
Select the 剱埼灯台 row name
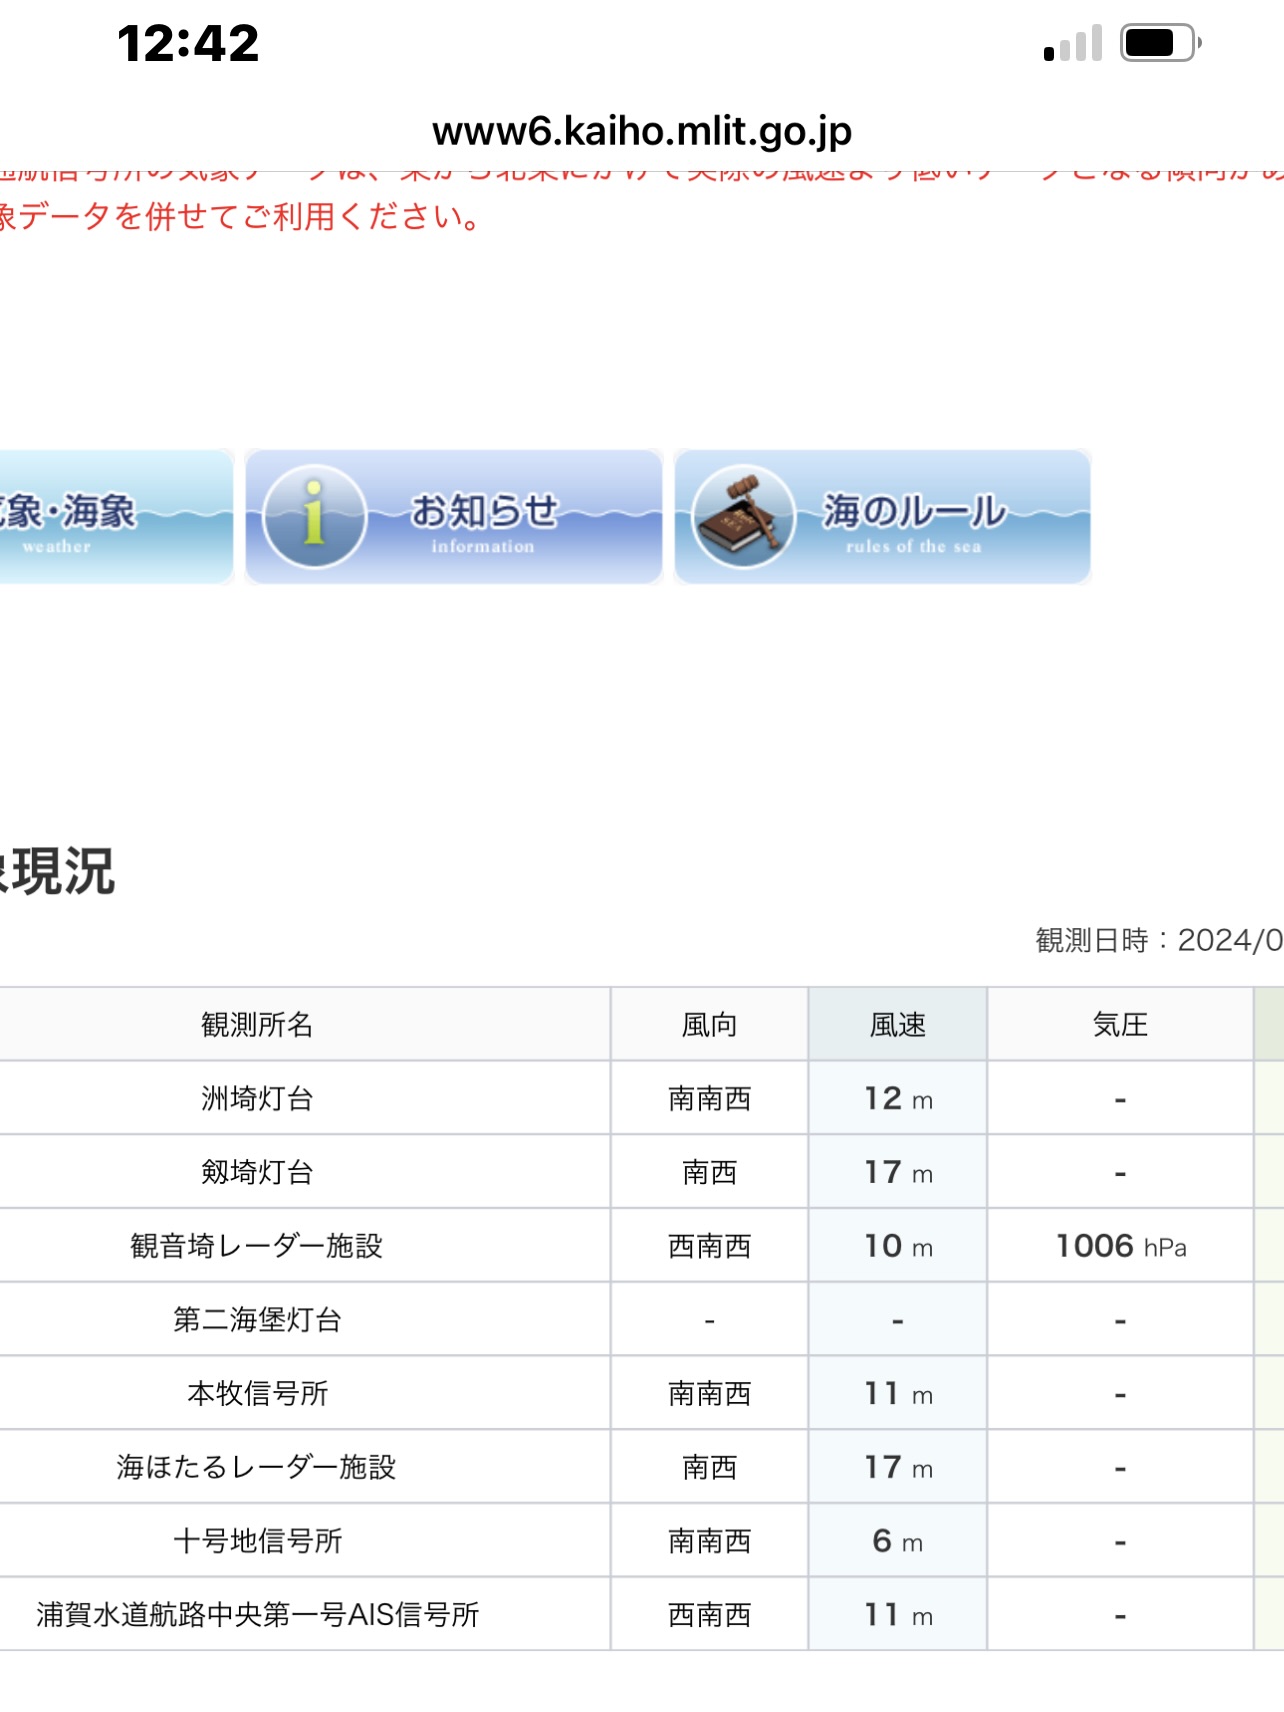(257, 1172)
